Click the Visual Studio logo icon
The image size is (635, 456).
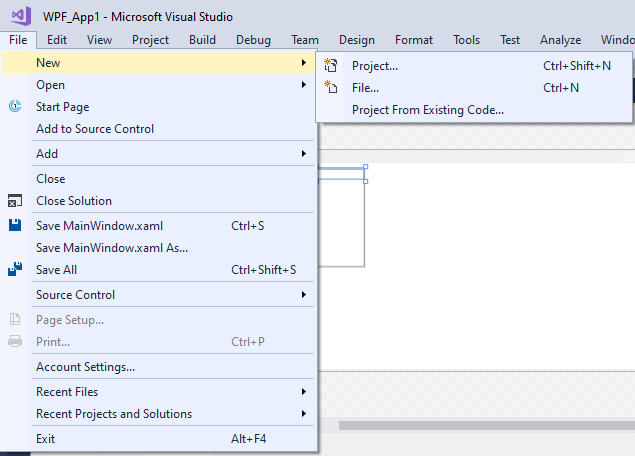(21, 16)
